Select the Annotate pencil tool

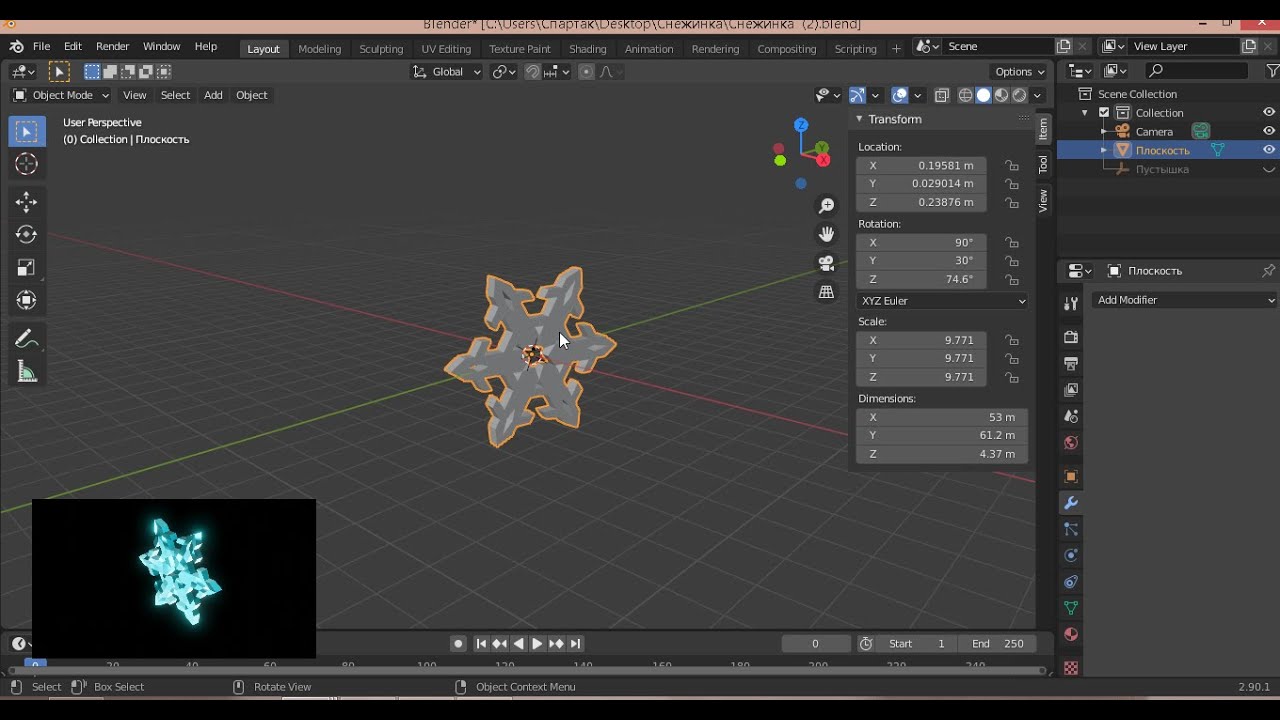click(27, 339)
